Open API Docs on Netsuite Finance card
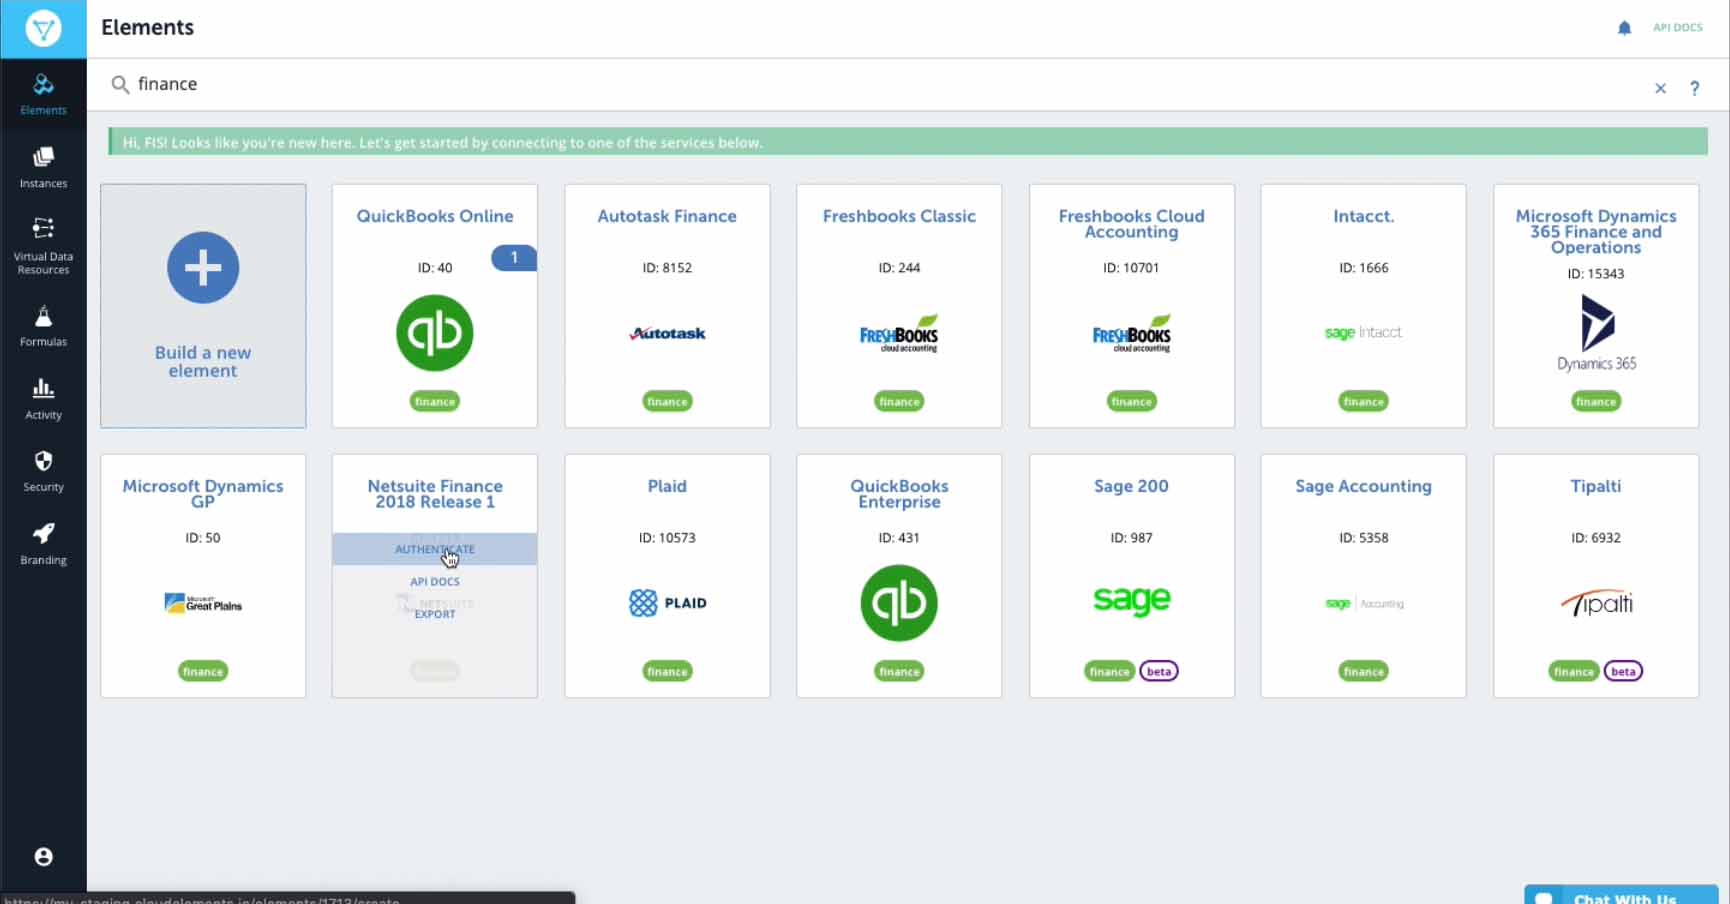The image size is (1730, 904). pos(435,581)
